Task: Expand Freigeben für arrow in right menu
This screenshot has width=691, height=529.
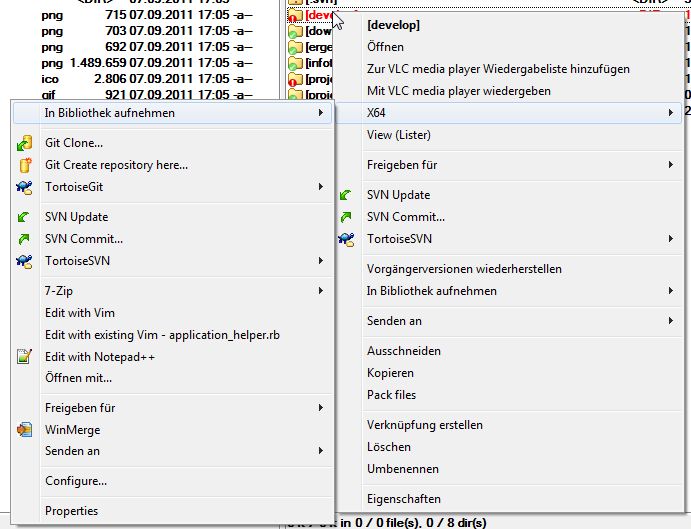Action: [x=671, y=165]
